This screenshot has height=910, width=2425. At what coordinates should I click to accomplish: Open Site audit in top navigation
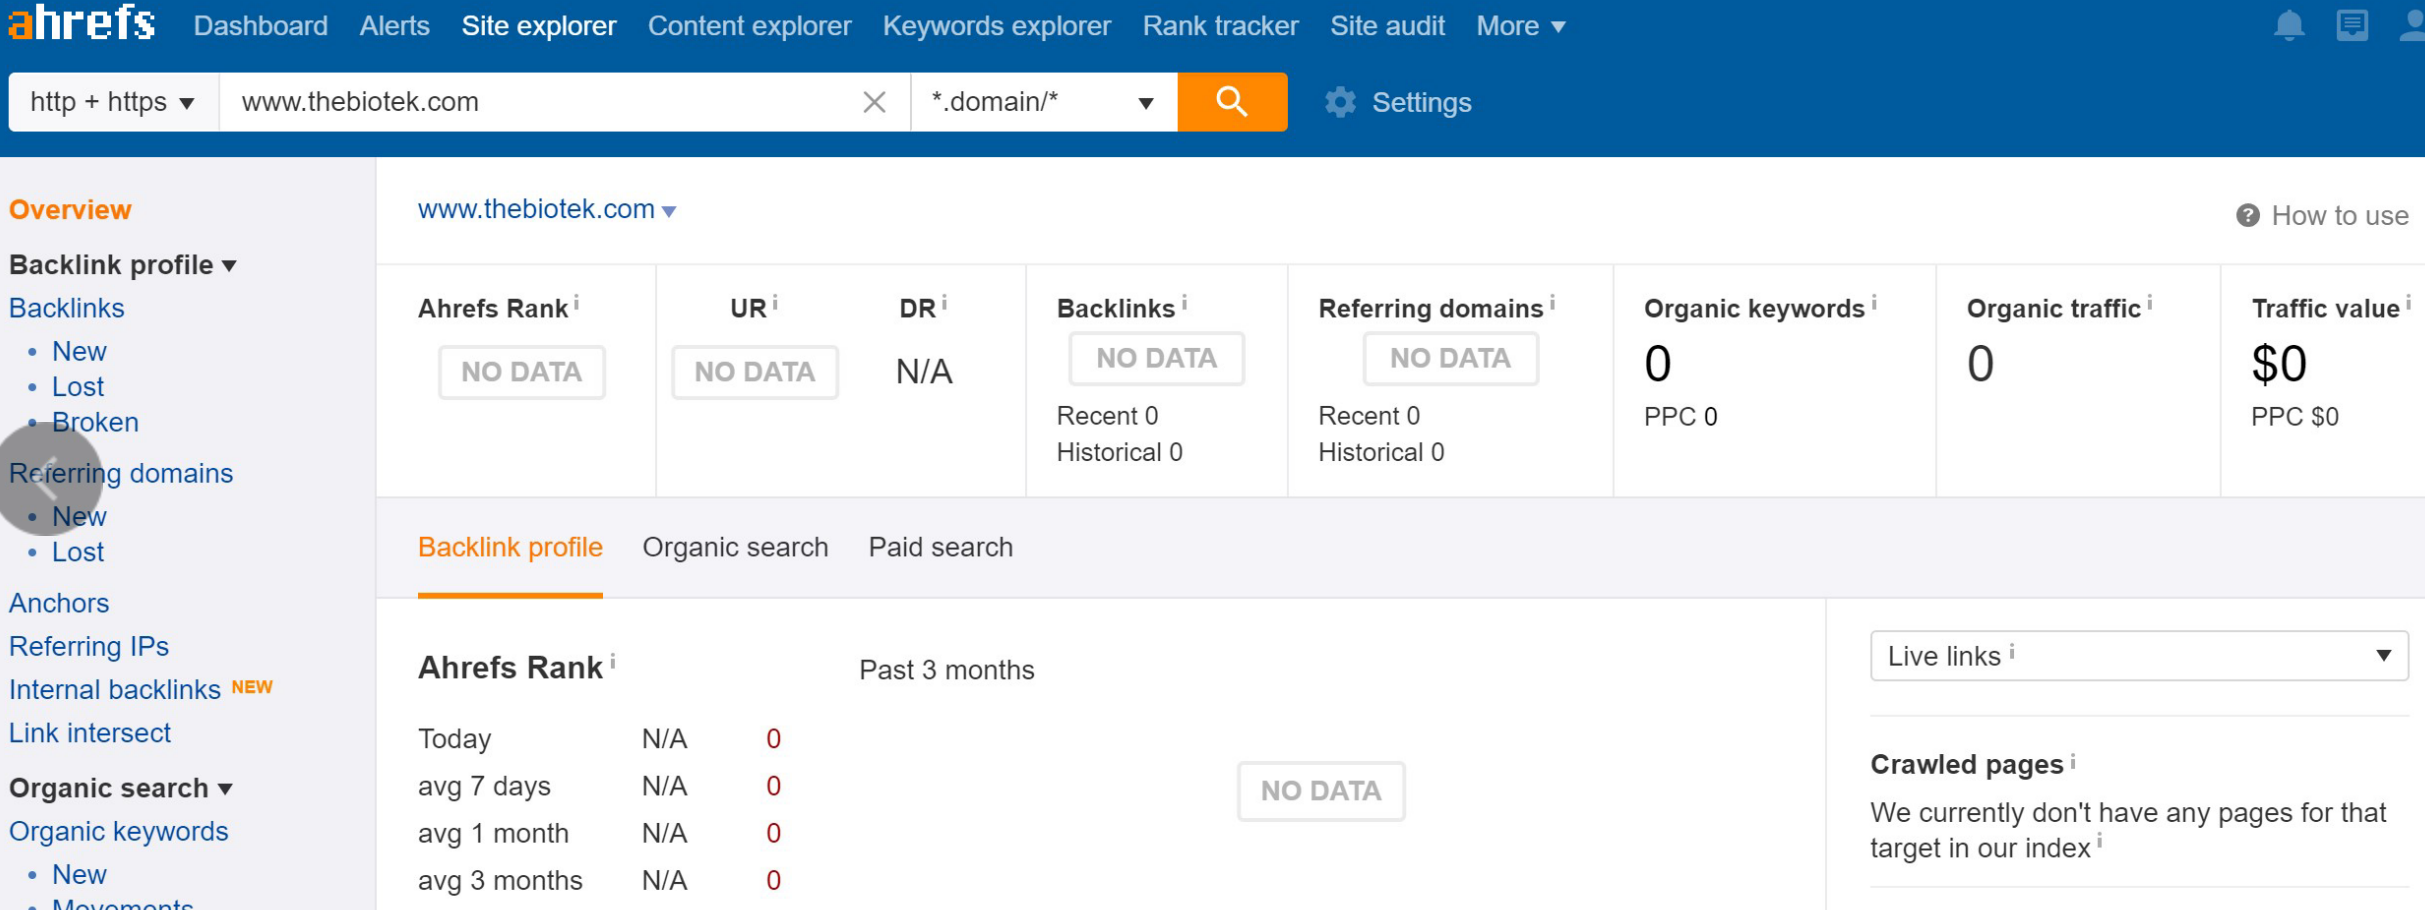coord(1387,26)
